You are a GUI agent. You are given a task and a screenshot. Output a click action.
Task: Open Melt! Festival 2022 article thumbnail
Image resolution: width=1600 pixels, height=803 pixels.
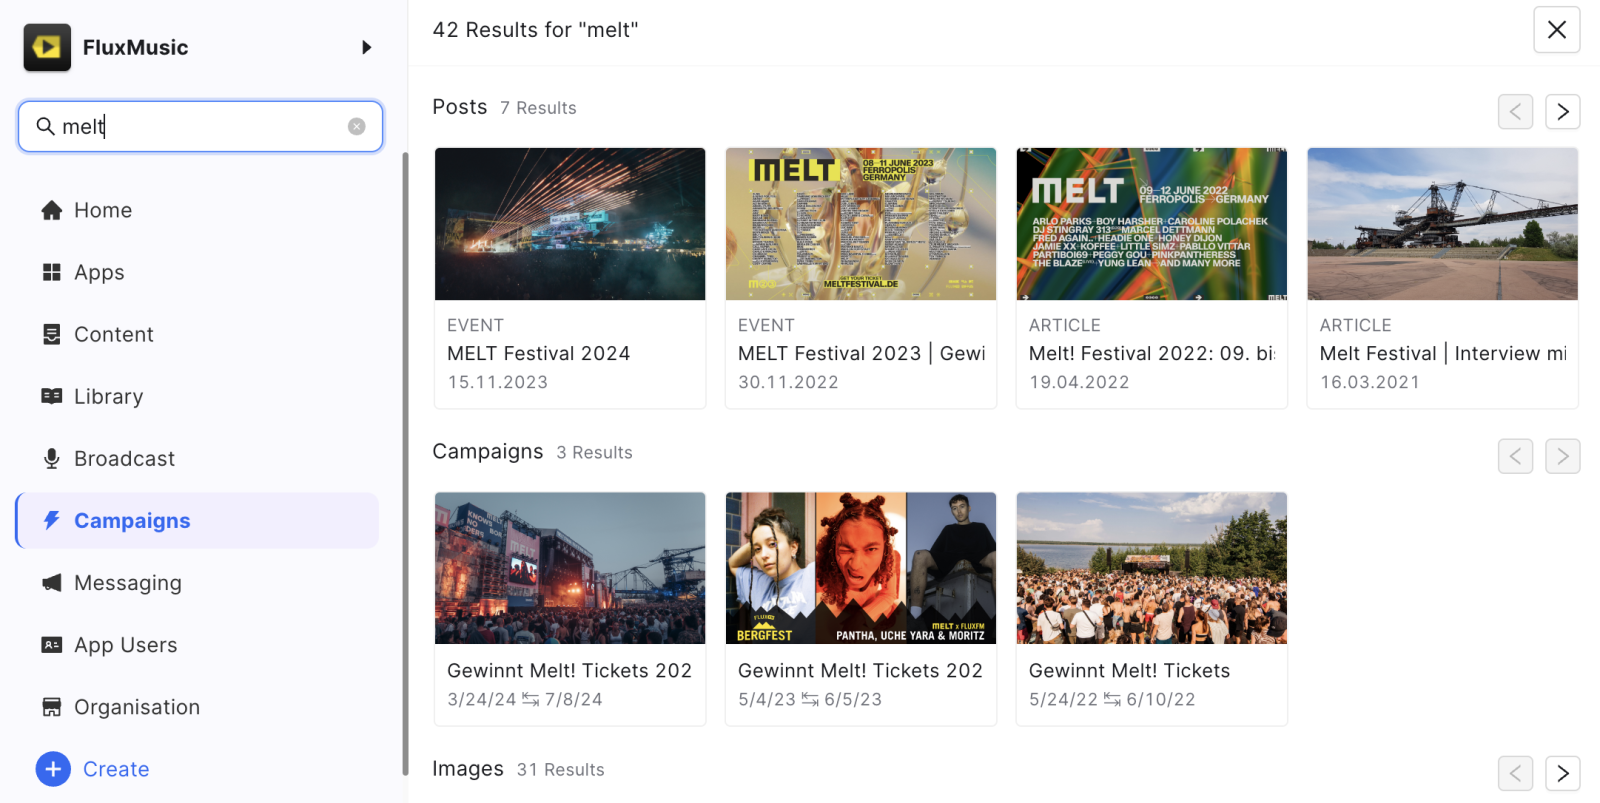click(1152, 224)
